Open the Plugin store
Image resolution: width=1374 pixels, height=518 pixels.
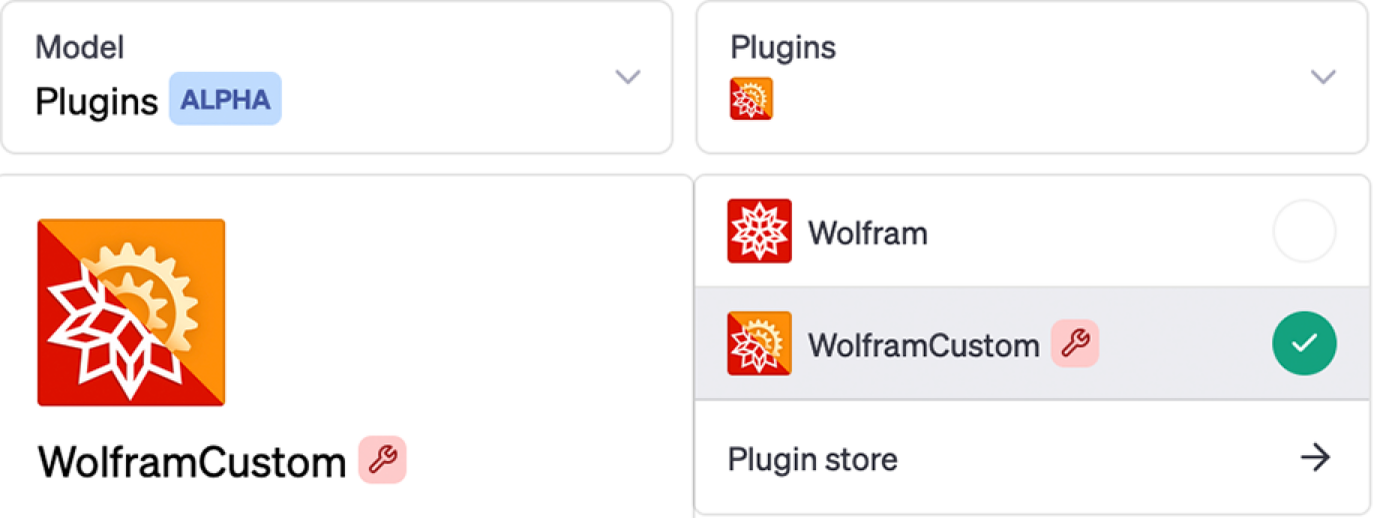pyautogui.click(x=1032, y=458)
